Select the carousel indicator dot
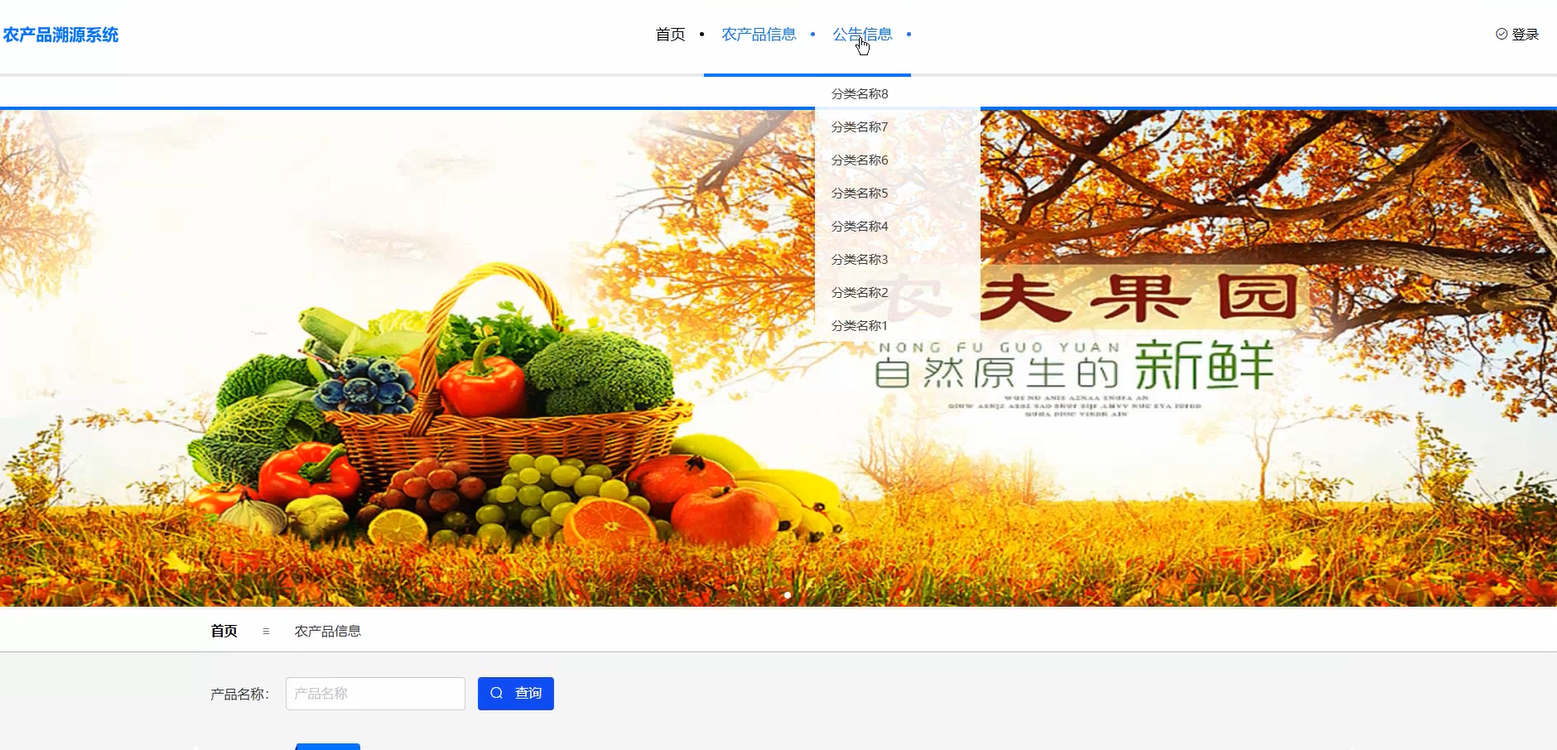 (787, 595)
